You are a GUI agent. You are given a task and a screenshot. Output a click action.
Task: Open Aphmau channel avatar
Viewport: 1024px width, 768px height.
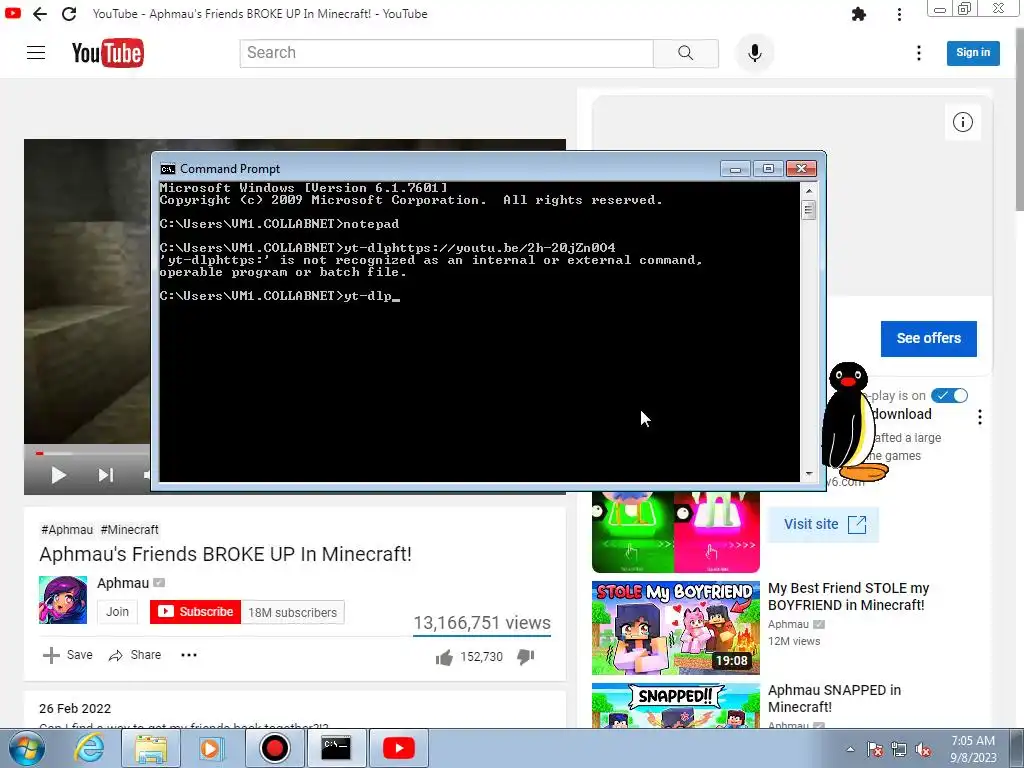coord(63,600)
